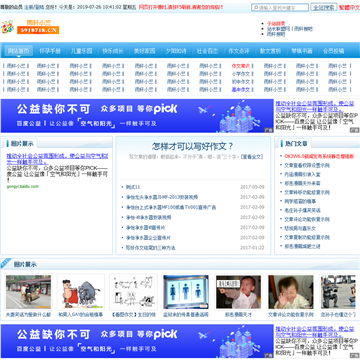Open 会员投稿 nav item

(333, 51)
